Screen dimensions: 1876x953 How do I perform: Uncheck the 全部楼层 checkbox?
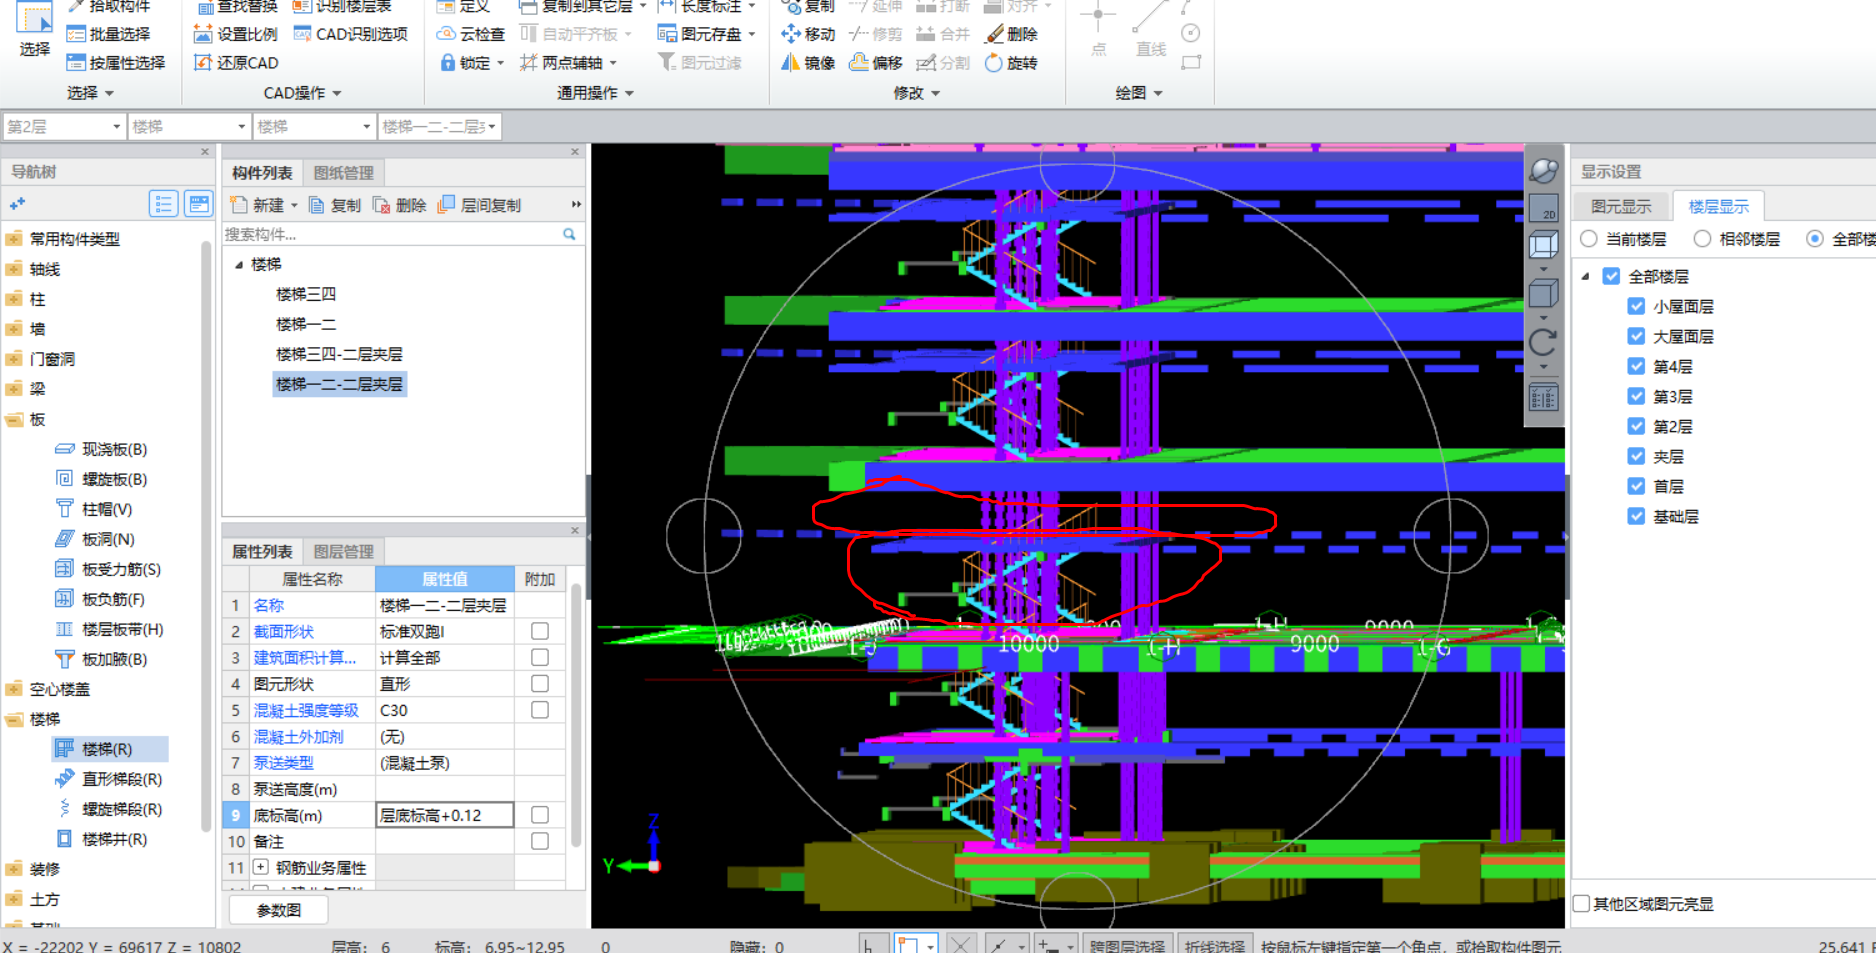(1611, 276)
